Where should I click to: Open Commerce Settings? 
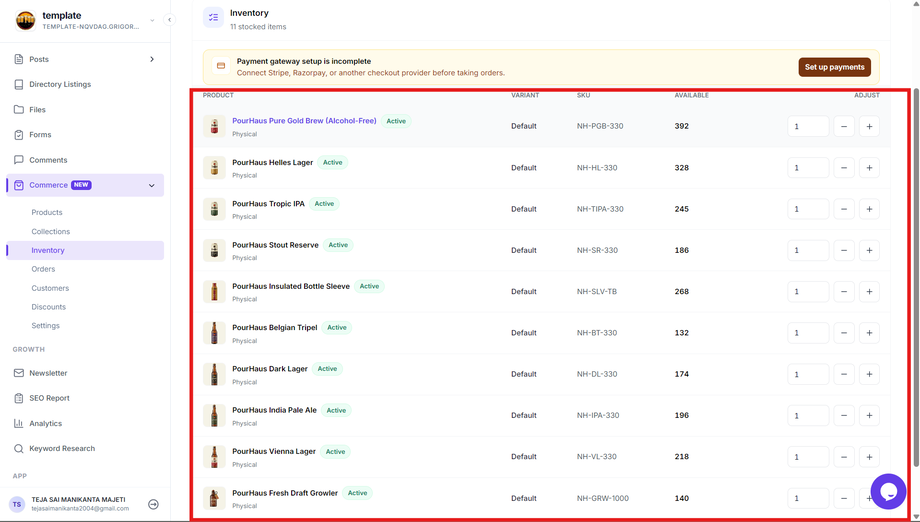click(x=46, y=326)
